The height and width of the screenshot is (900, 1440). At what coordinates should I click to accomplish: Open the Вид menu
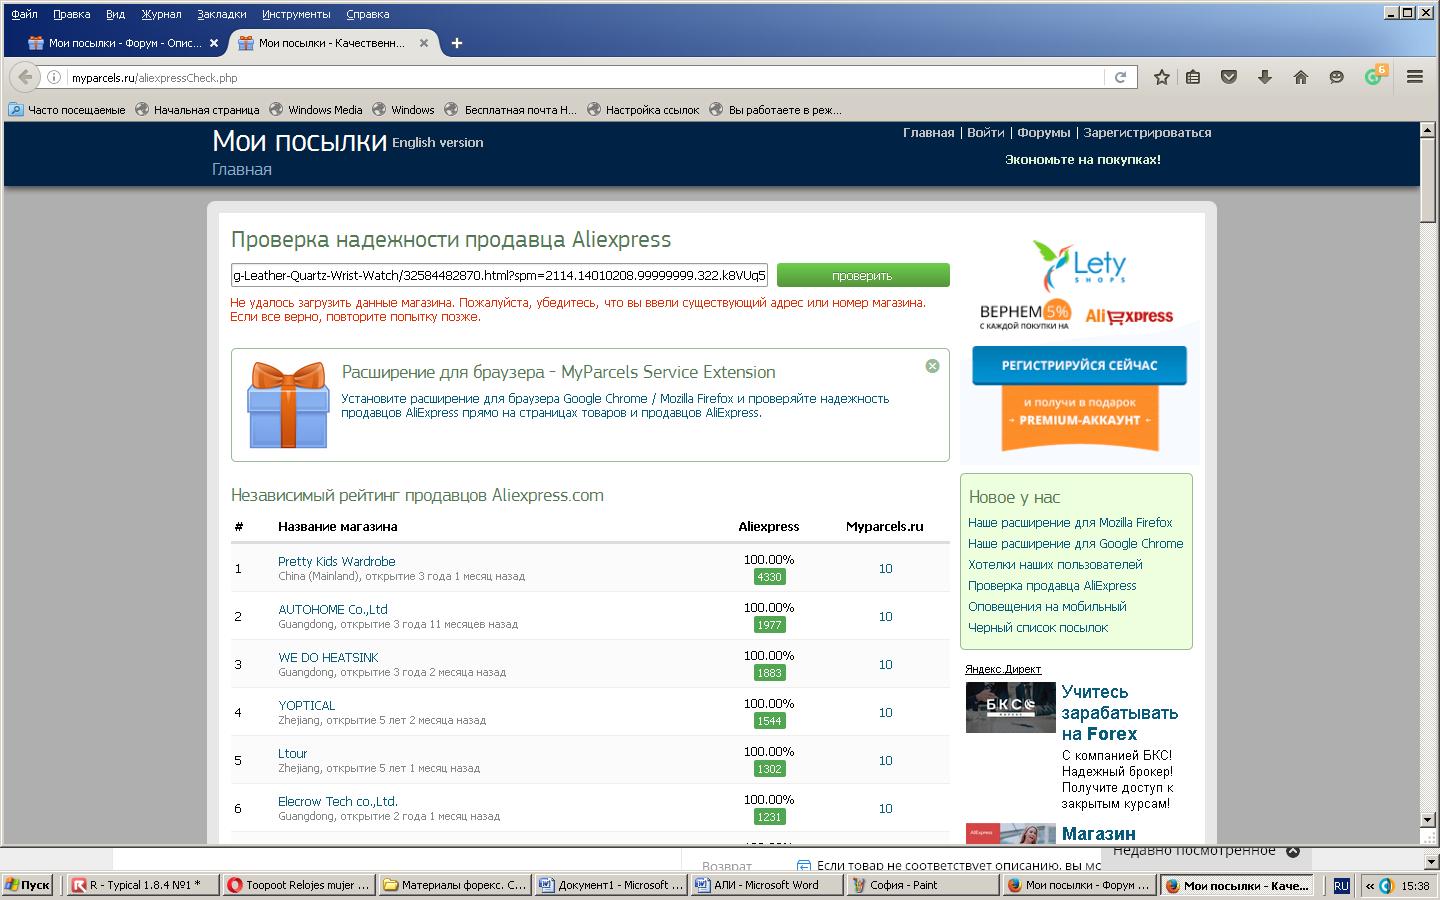(x=116, y=14)
